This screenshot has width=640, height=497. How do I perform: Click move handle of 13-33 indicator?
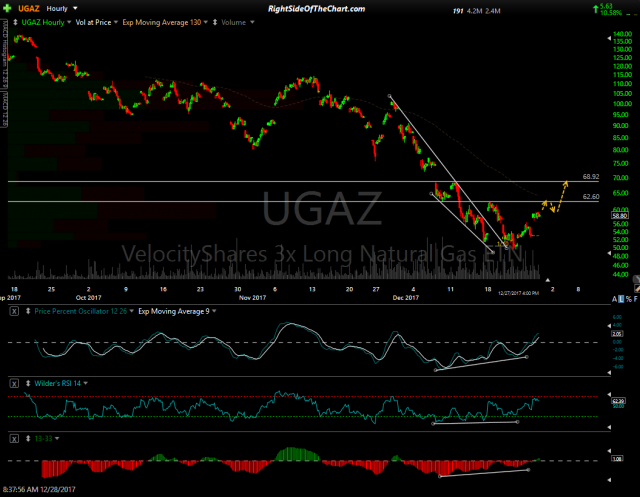pyautogui.click(x=28, y=439)
